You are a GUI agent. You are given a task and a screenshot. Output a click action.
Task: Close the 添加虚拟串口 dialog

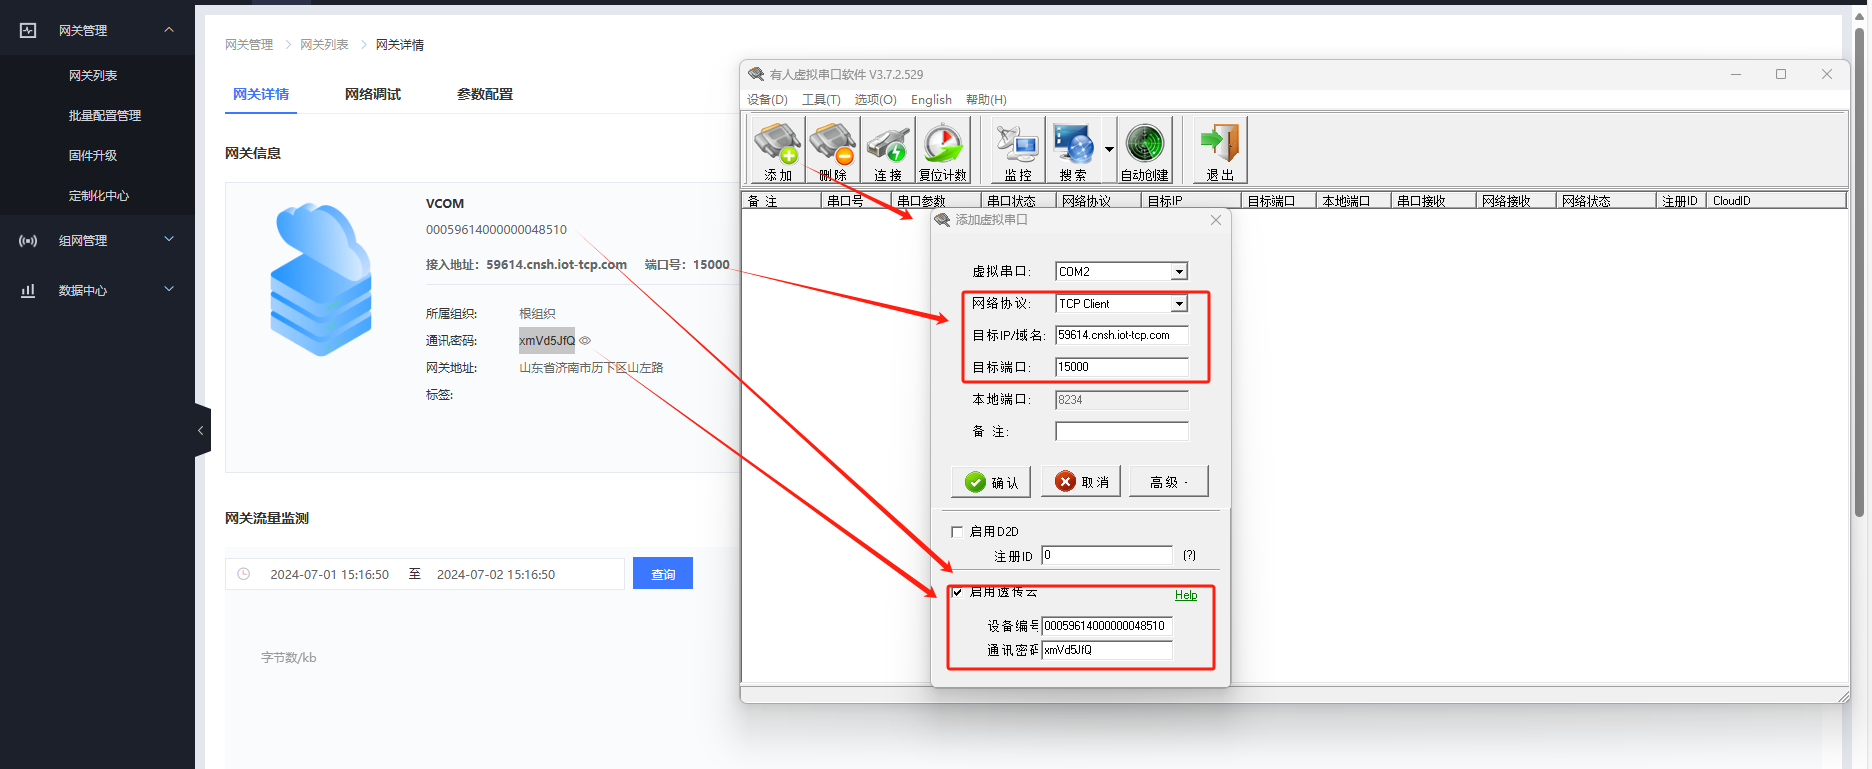coord(1216,220)
